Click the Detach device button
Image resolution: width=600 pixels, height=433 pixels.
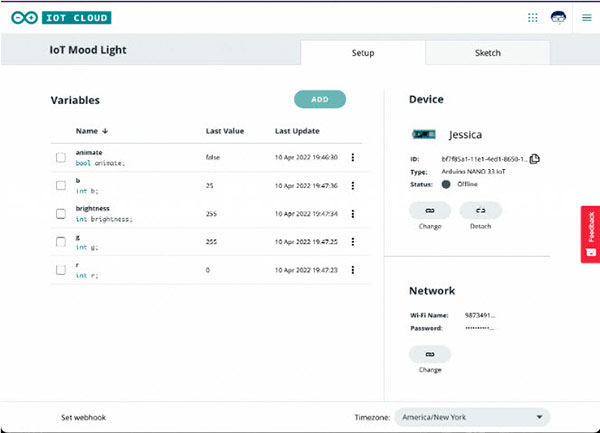pos(480,211)
